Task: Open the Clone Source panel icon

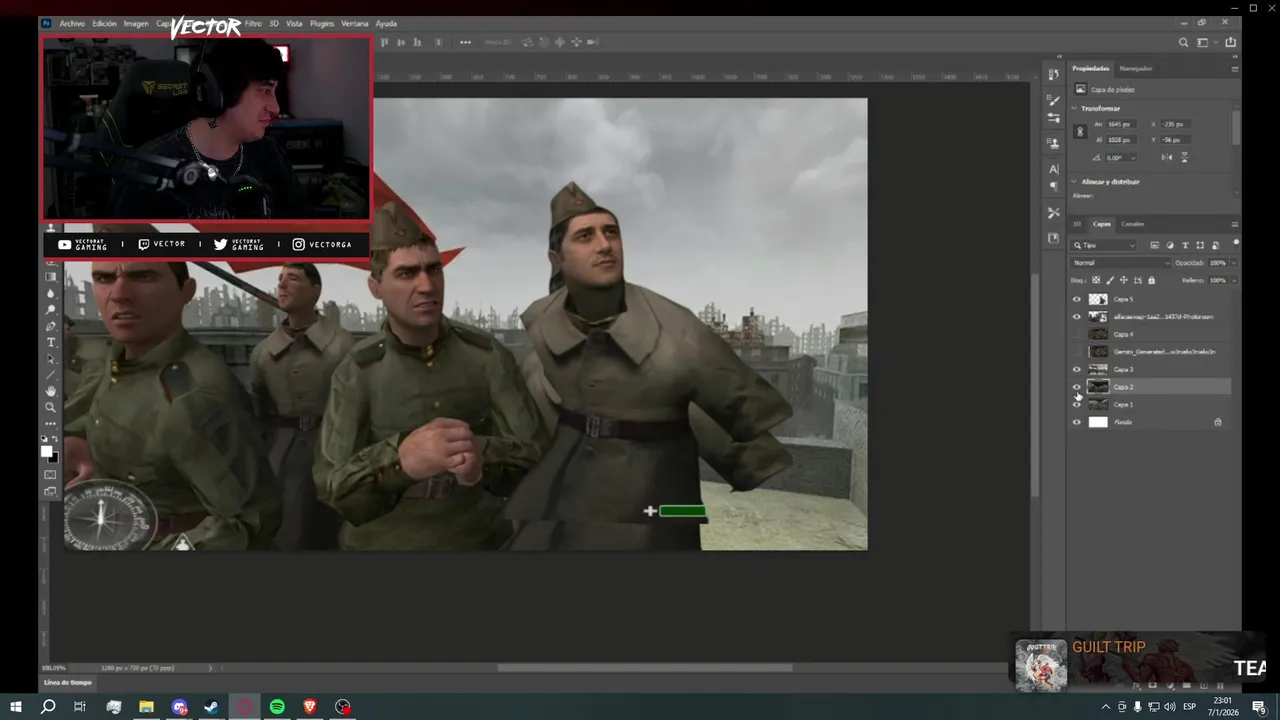Action: pyautogui.click(x=1053, y=141)
